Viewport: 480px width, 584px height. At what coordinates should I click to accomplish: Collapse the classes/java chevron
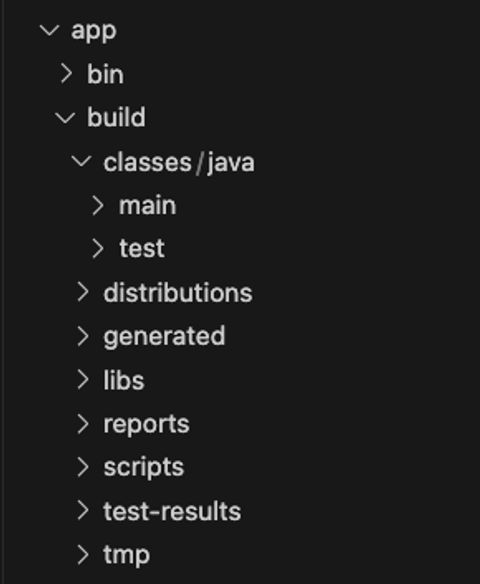82,162
